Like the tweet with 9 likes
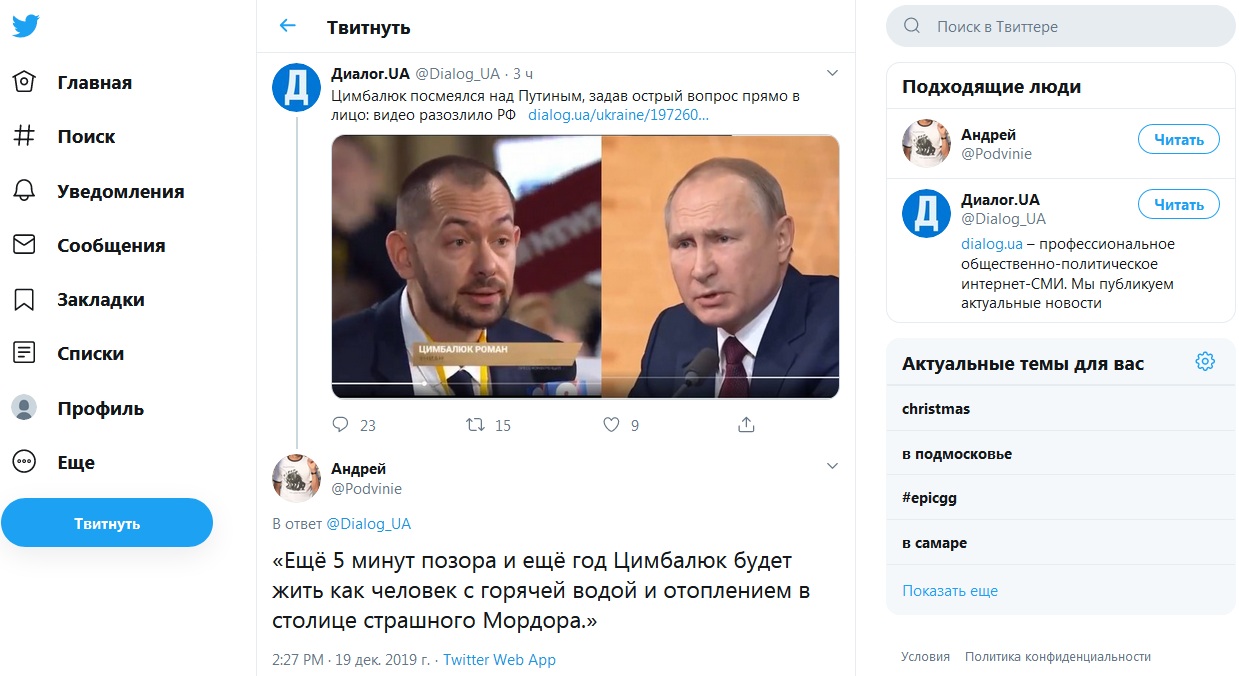1239x676 pixels. pos(612,425)
